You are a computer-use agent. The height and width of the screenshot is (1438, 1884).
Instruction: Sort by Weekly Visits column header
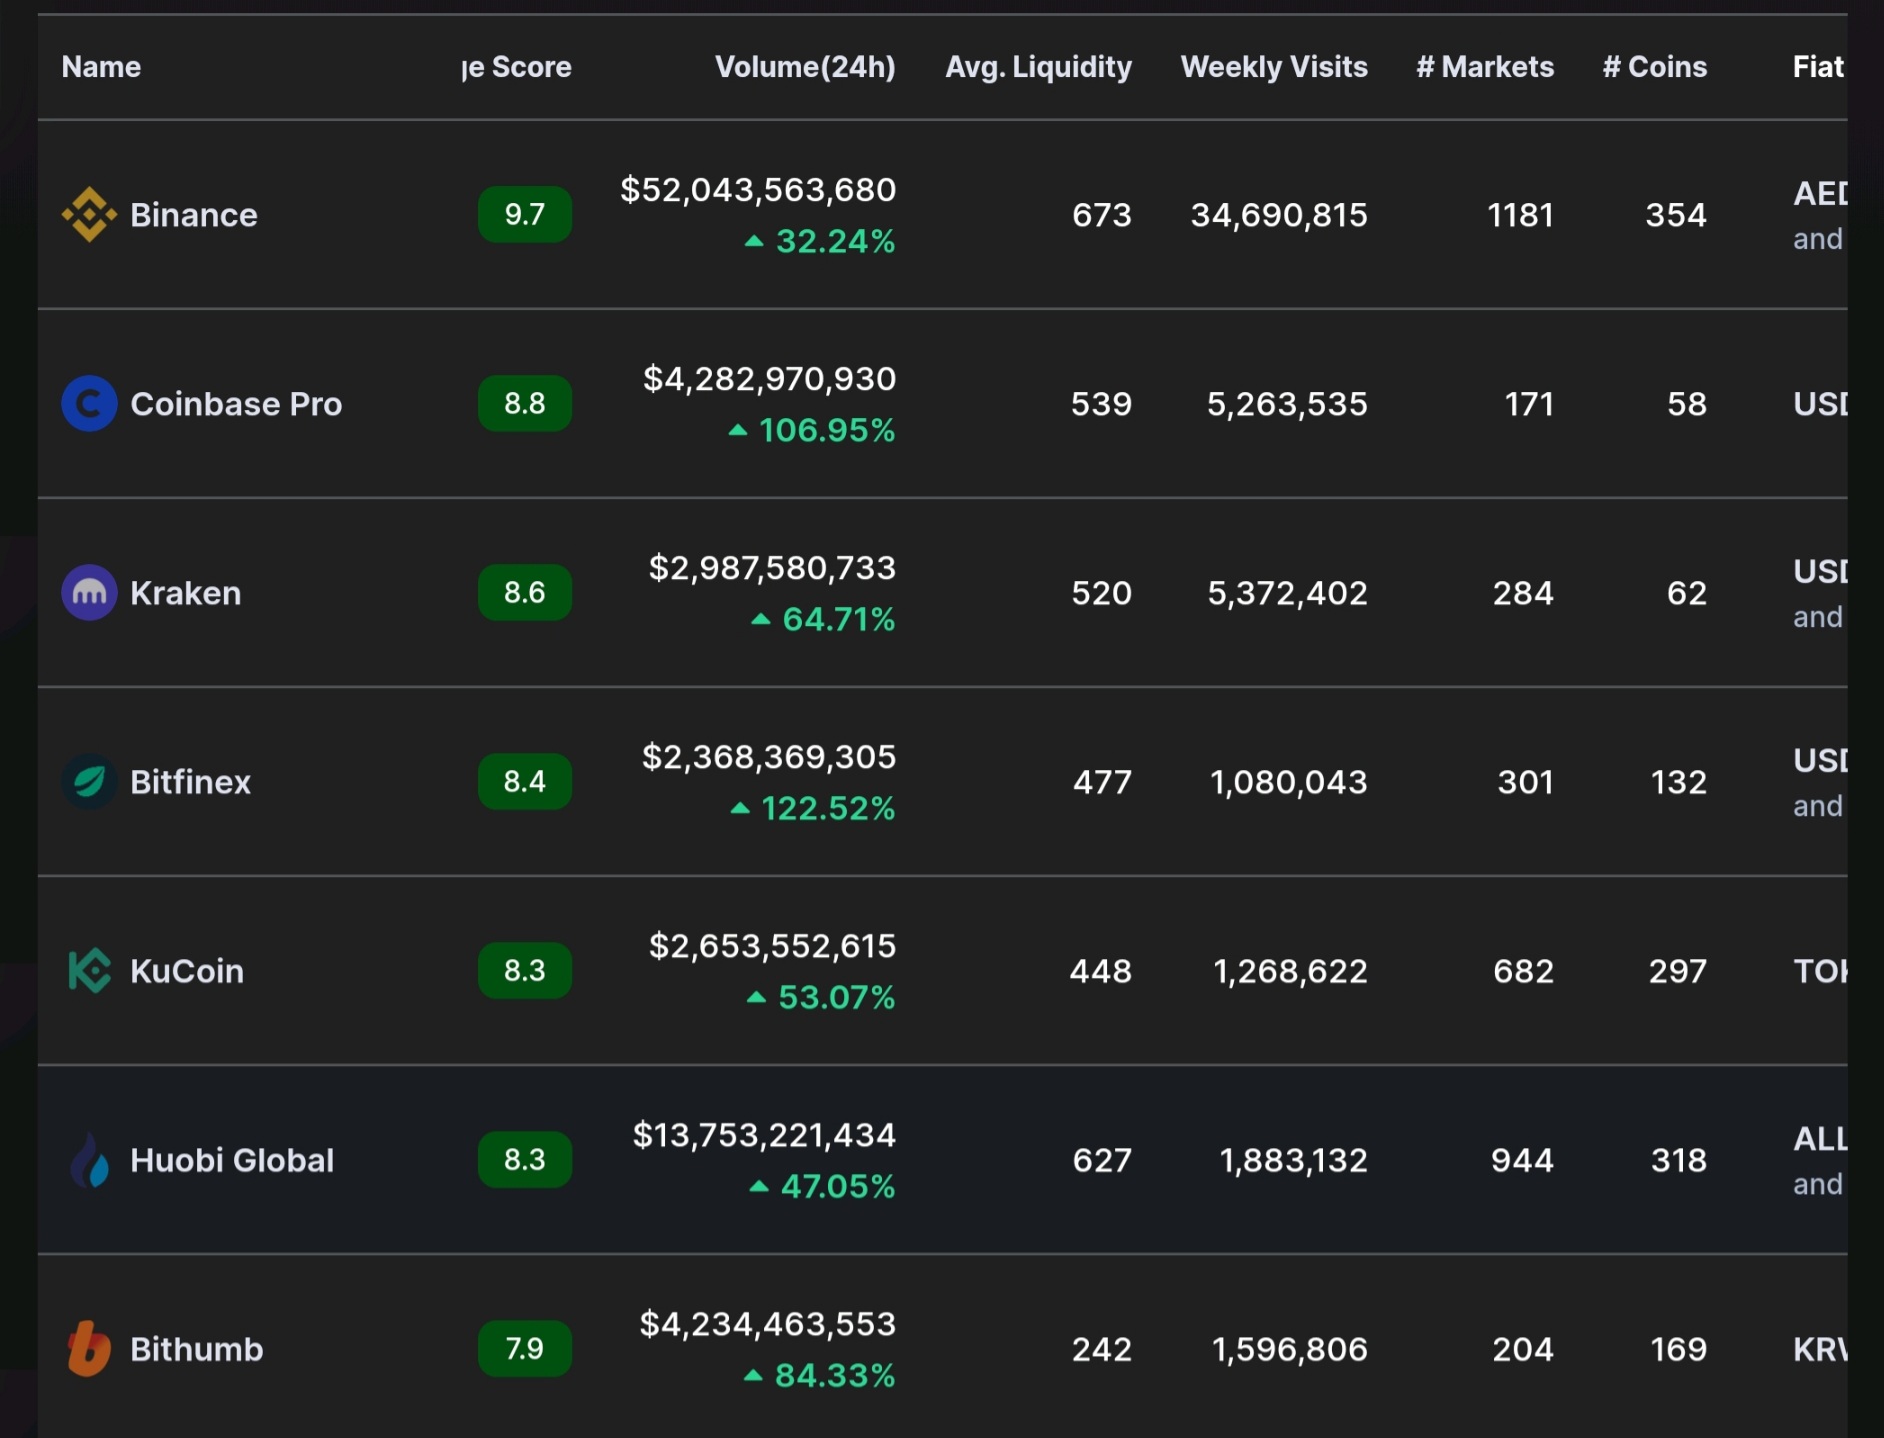[1274, 67]
